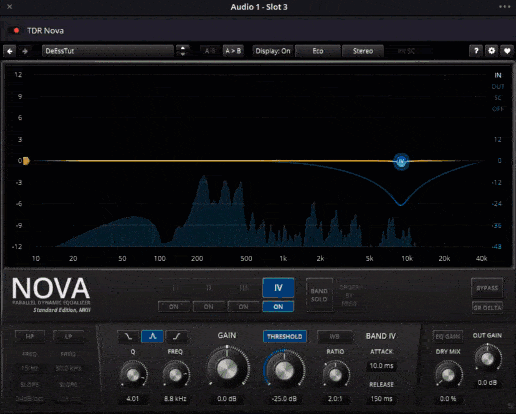This screenshot has width=516, height=414.
Task: Toggle band II ON button
Action: (x=209, y=307)
